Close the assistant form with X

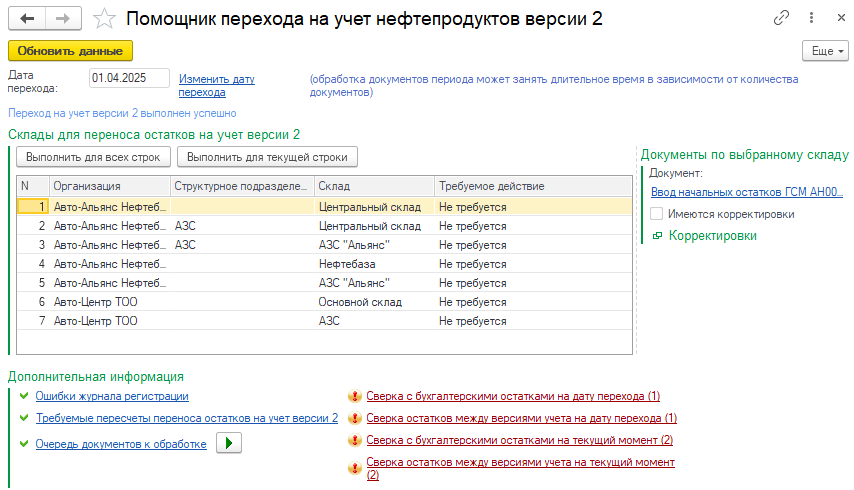click(x=836, y=19)
